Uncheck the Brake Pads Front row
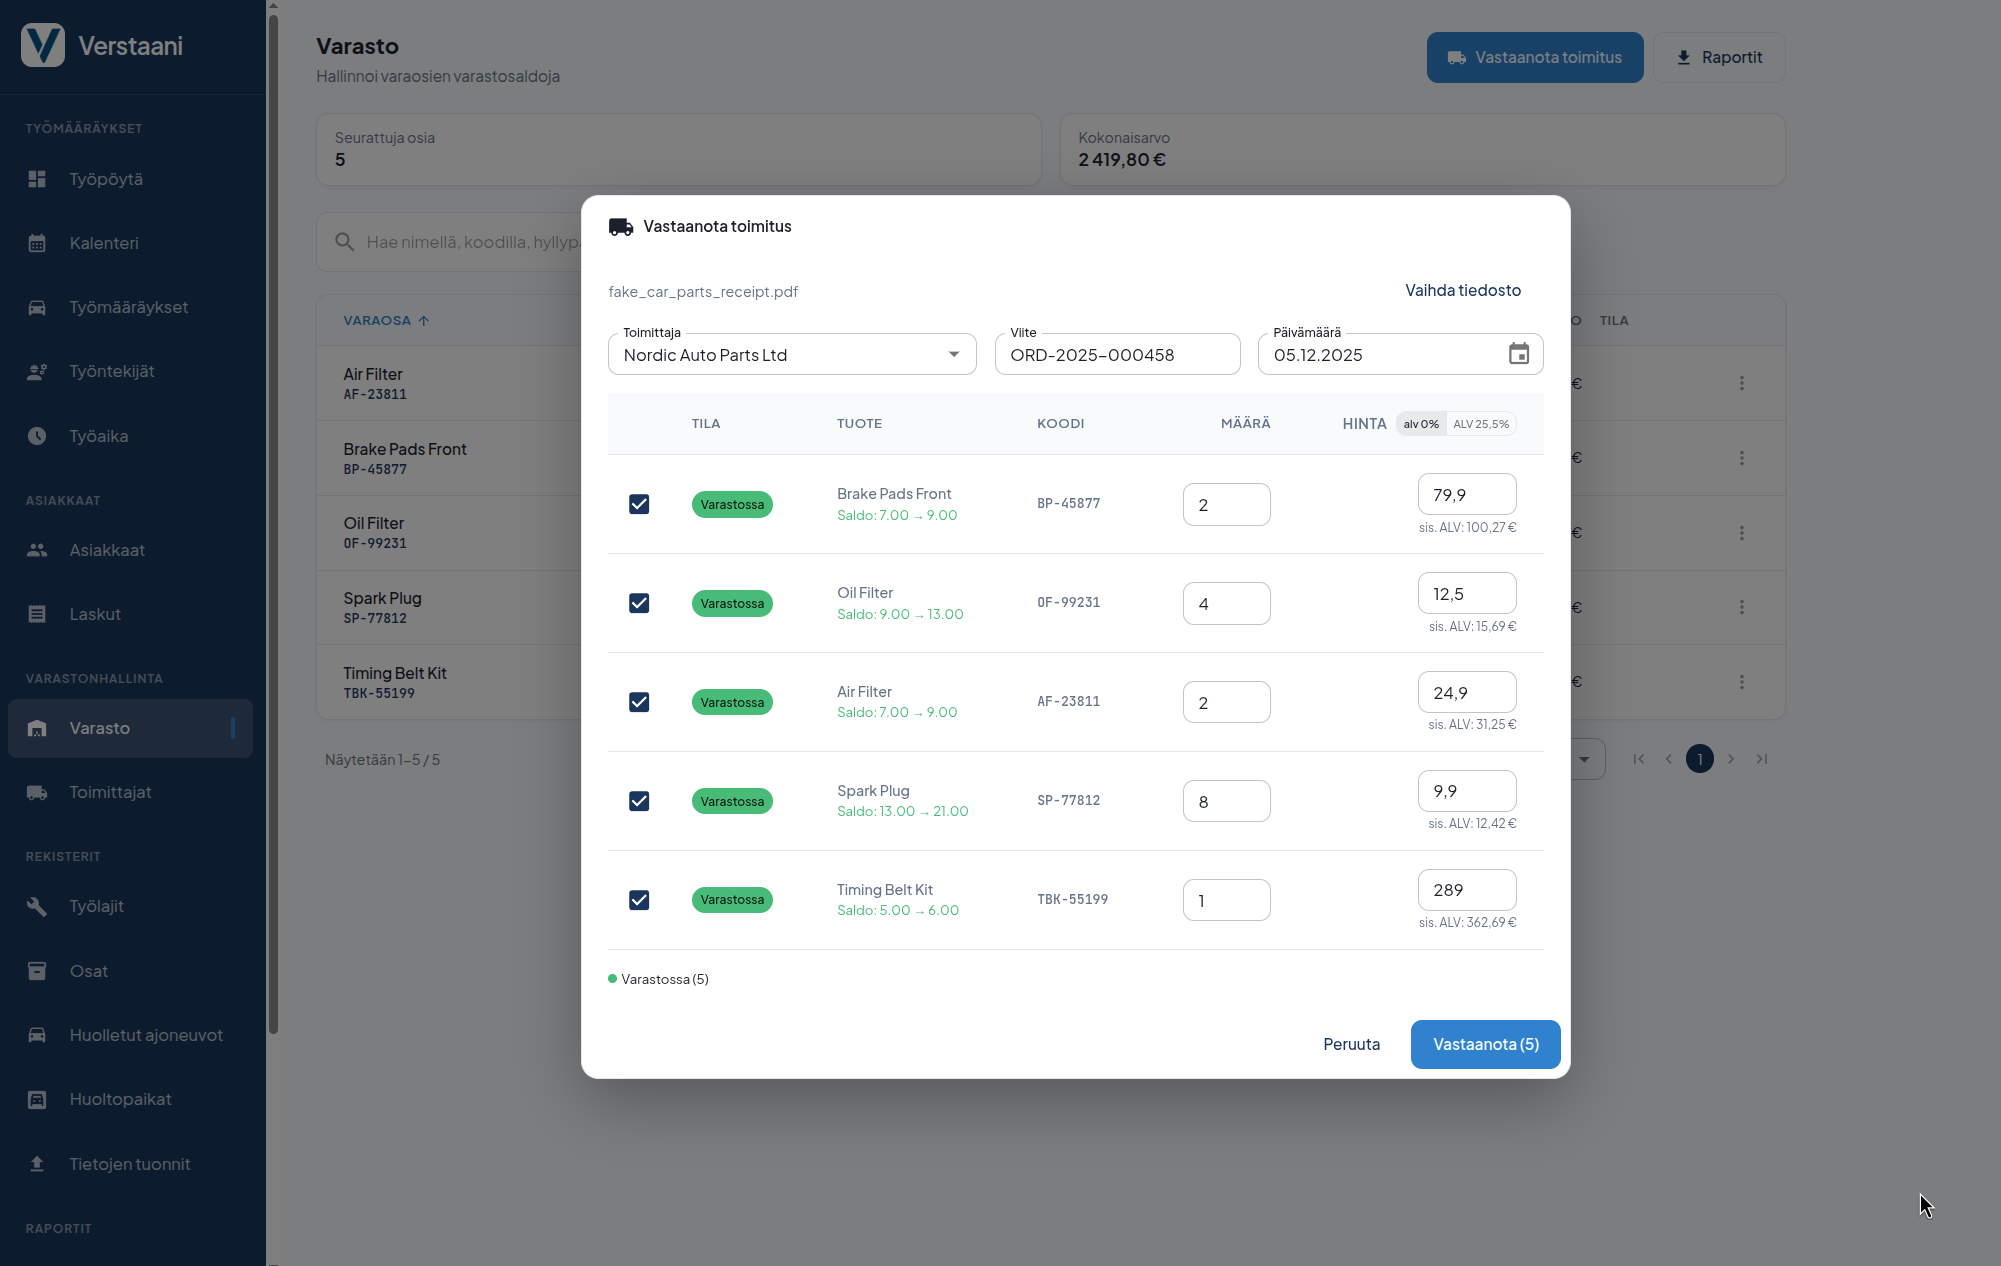This screenshot has height=1266, width=2001. tap(639, 504)
